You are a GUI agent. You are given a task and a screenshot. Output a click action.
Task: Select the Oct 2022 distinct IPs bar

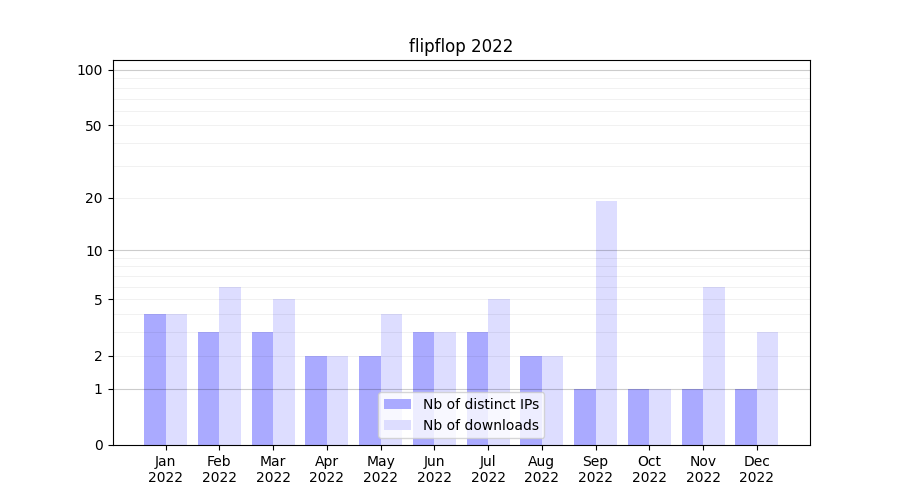[638, 417]
